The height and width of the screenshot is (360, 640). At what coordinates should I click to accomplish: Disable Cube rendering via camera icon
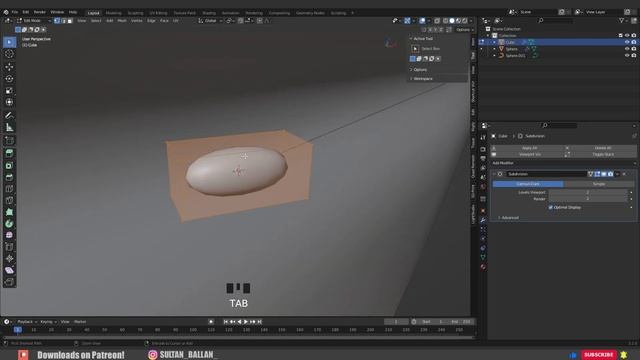[x=634, y=42]
